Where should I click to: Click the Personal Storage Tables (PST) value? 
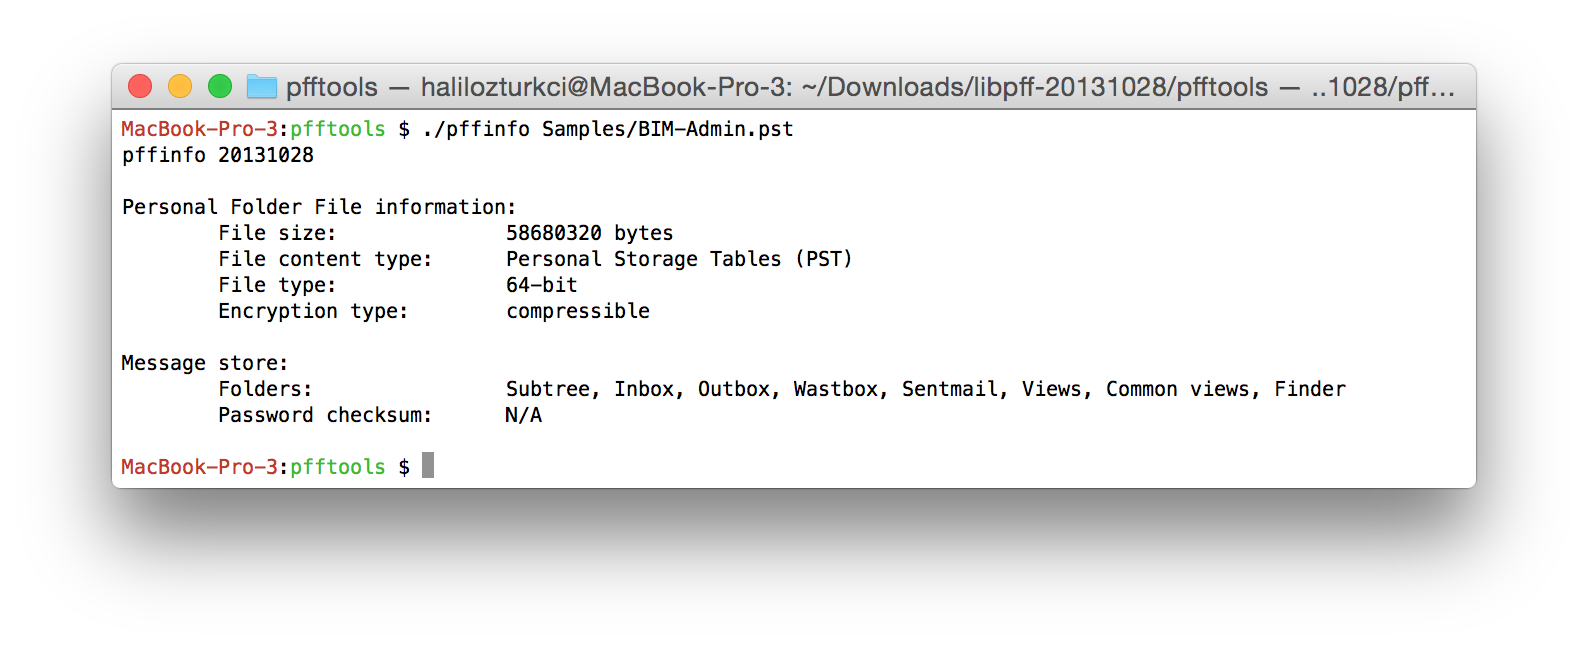[x=679, y=259]
